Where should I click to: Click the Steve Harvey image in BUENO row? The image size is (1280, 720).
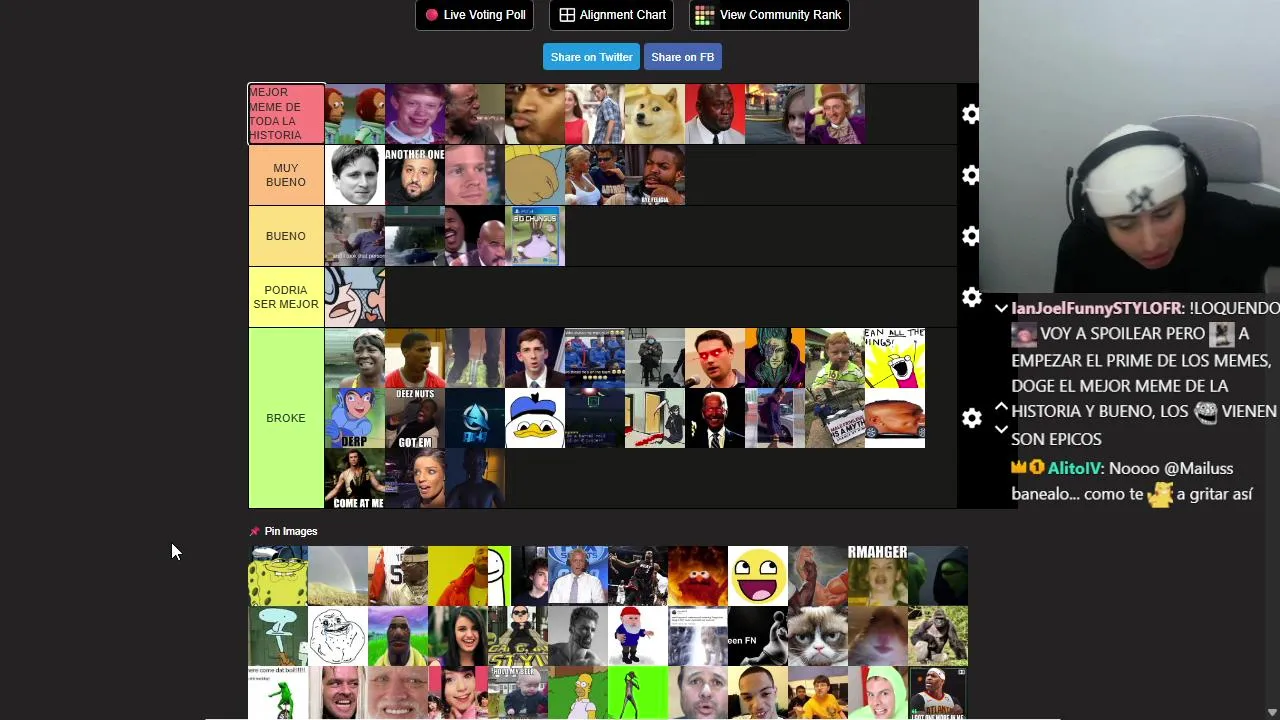click(x=475, y=236)
